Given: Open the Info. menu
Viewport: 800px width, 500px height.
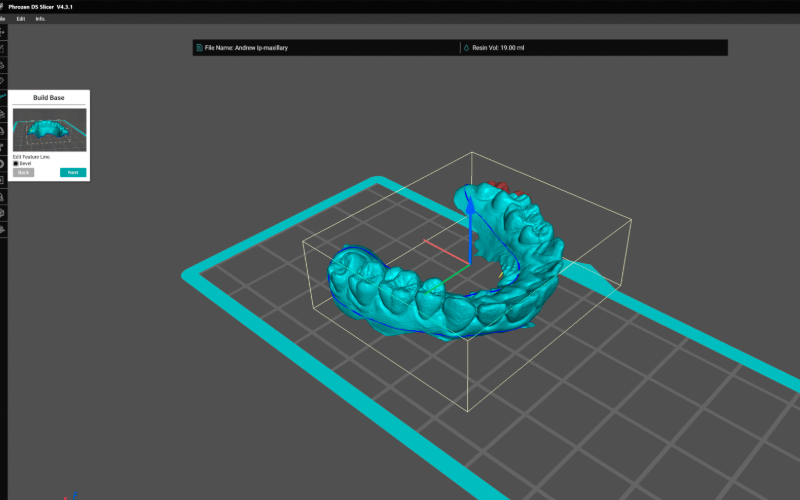Looking at the screenshot, I should point(40,19).
